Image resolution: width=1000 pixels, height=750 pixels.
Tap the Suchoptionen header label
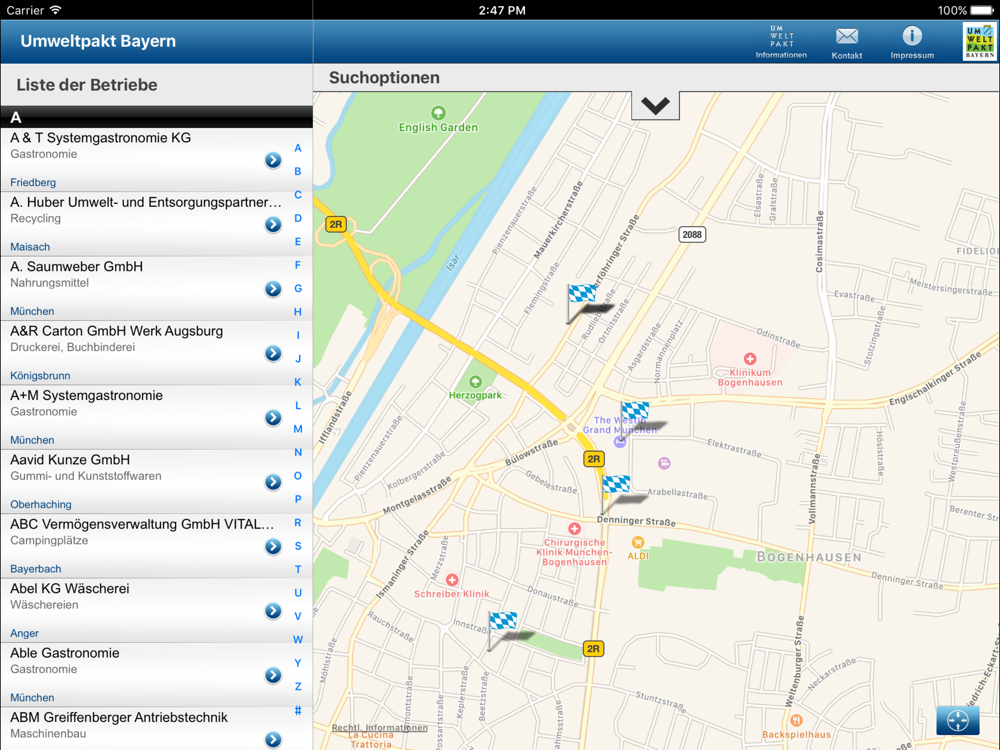click(384, 78)
